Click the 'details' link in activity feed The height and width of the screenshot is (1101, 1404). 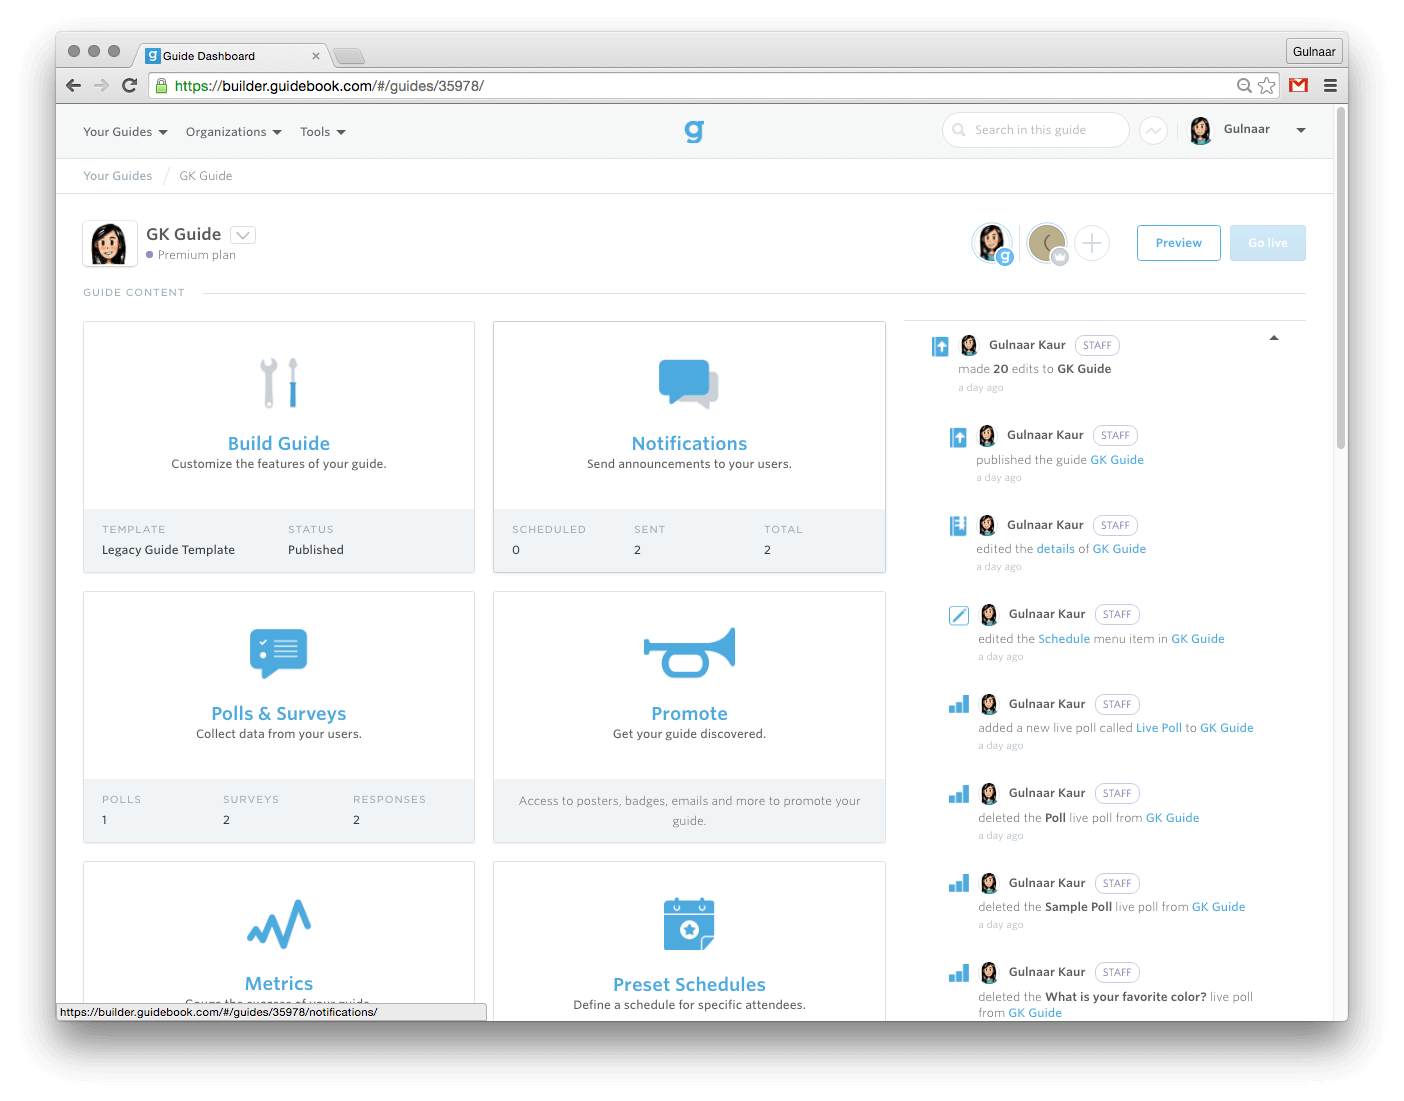click(x=1055, y=549)
